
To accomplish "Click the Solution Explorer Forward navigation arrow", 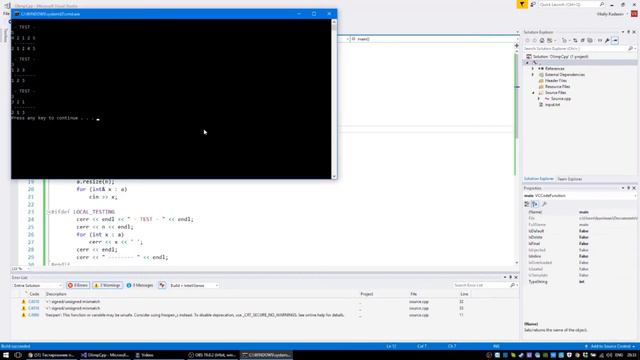I will (535, 40).
